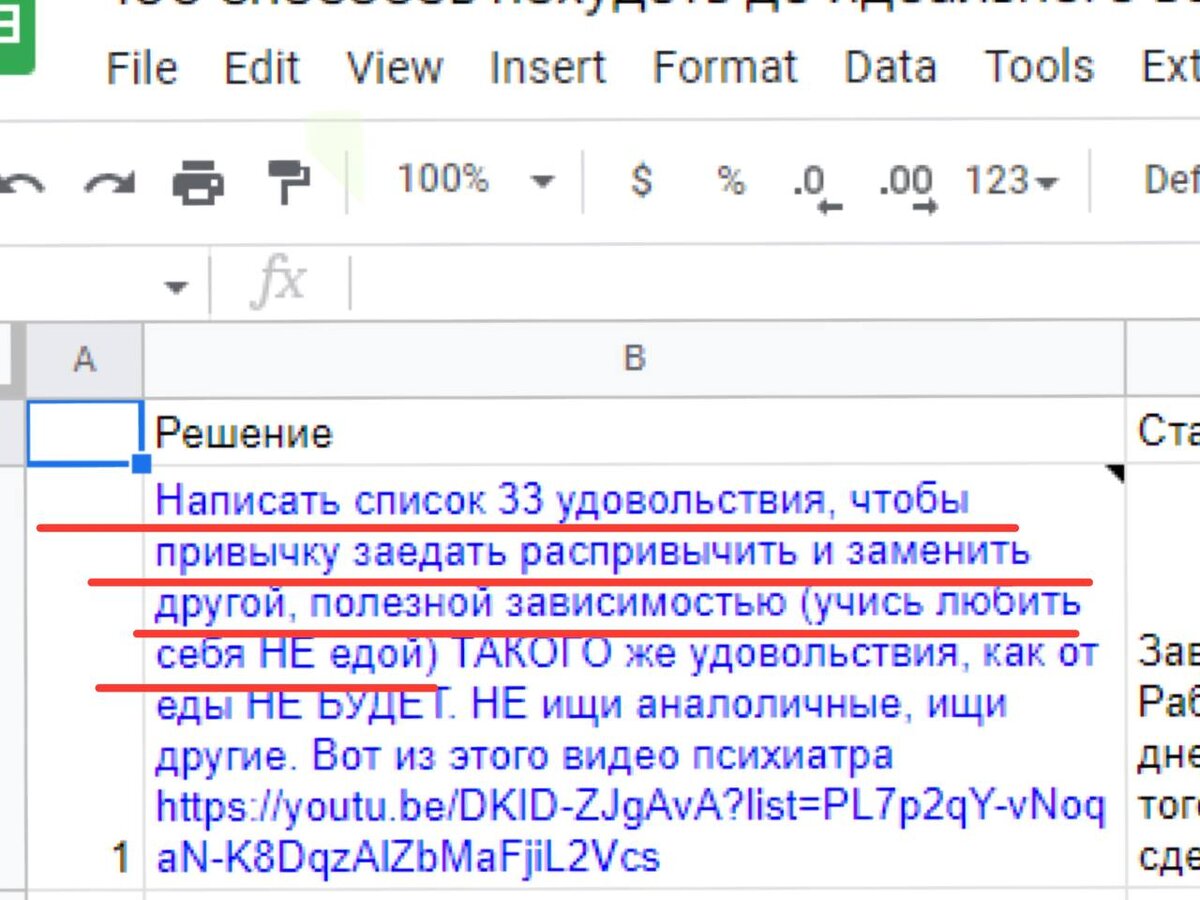1200x900 pixels.
Task: Open the Print icon
Action: coord(198,182)
